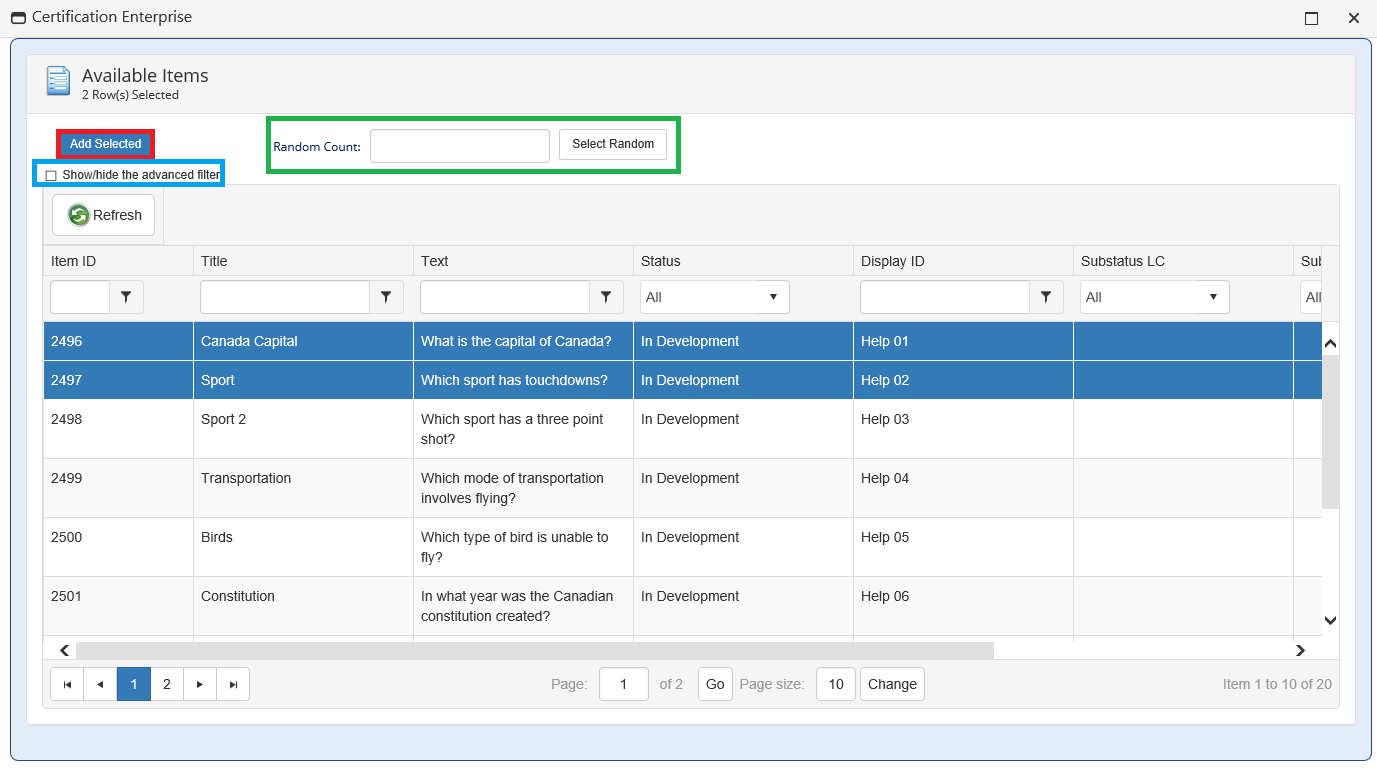Click the Random Count input field

coord(460,146)
